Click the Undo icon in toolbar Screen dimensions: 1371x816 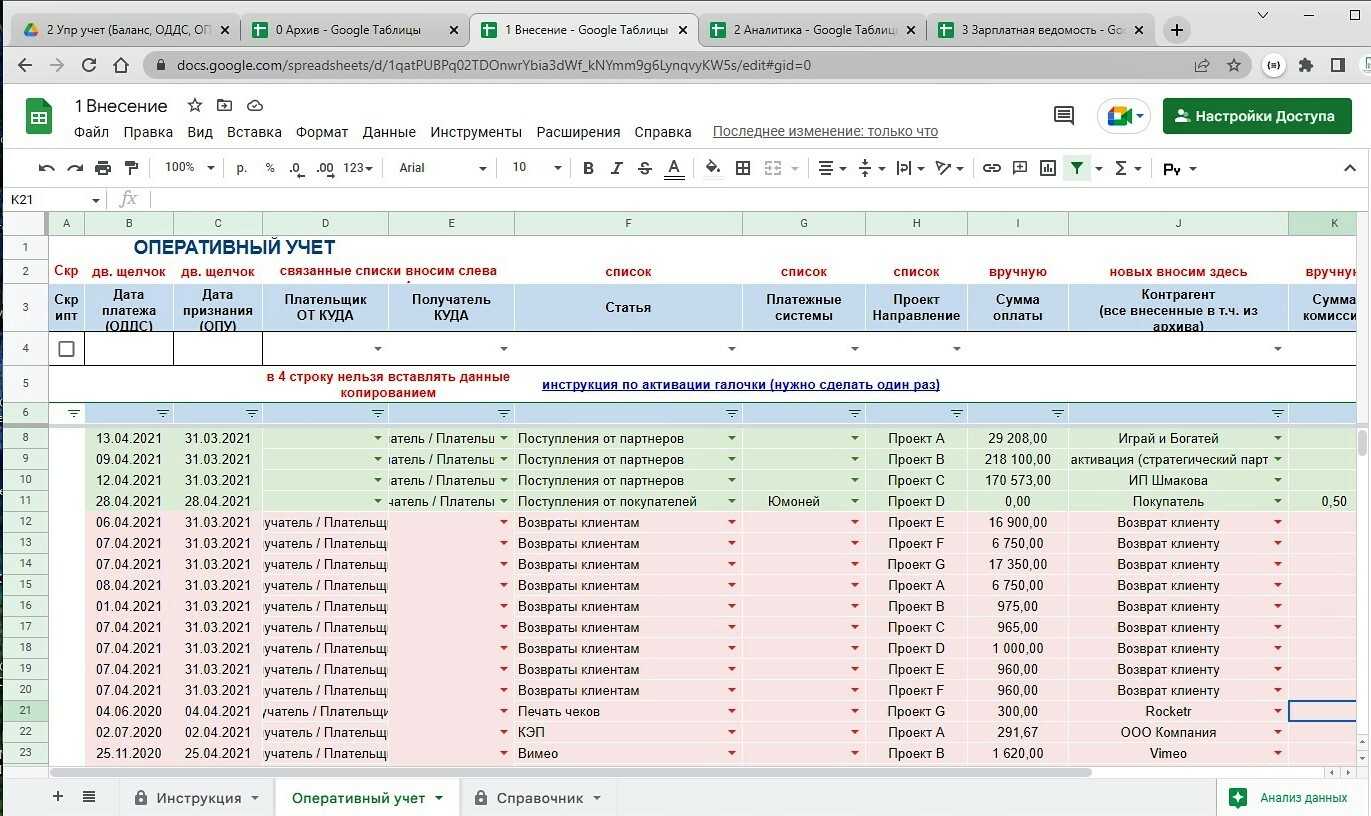[x=46, y=168]
